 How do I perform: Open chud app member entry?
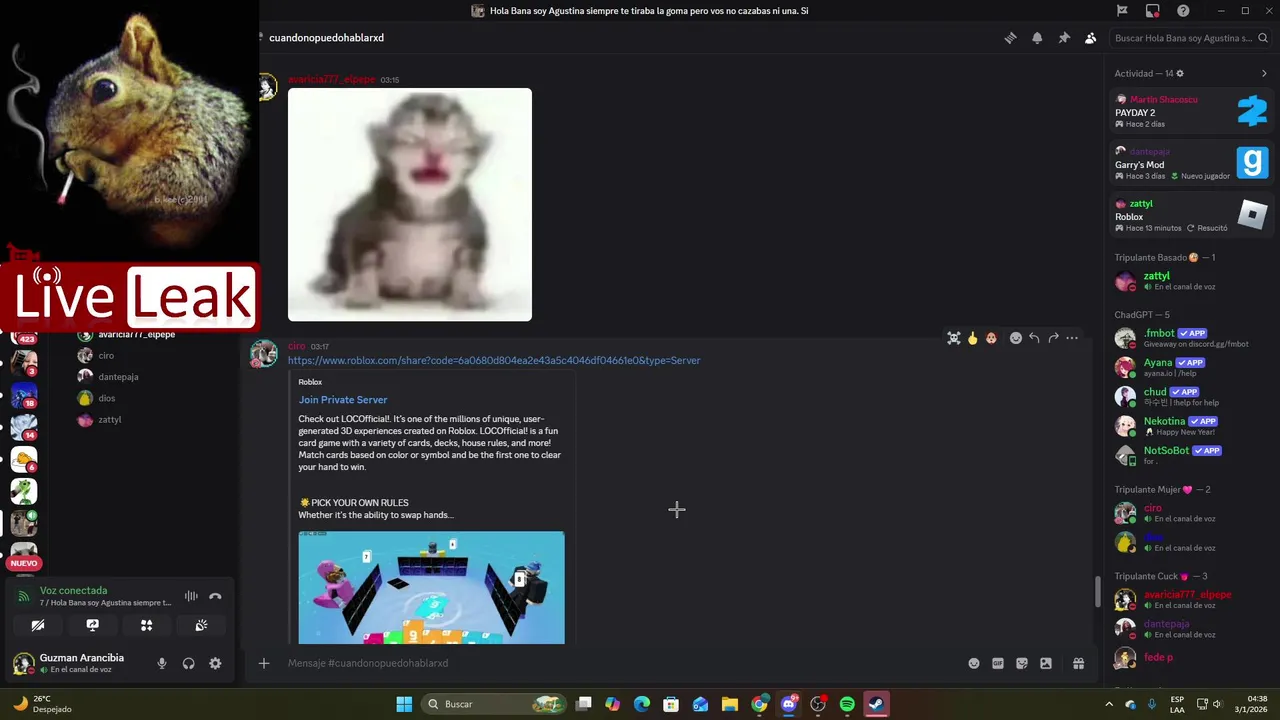1192,396
